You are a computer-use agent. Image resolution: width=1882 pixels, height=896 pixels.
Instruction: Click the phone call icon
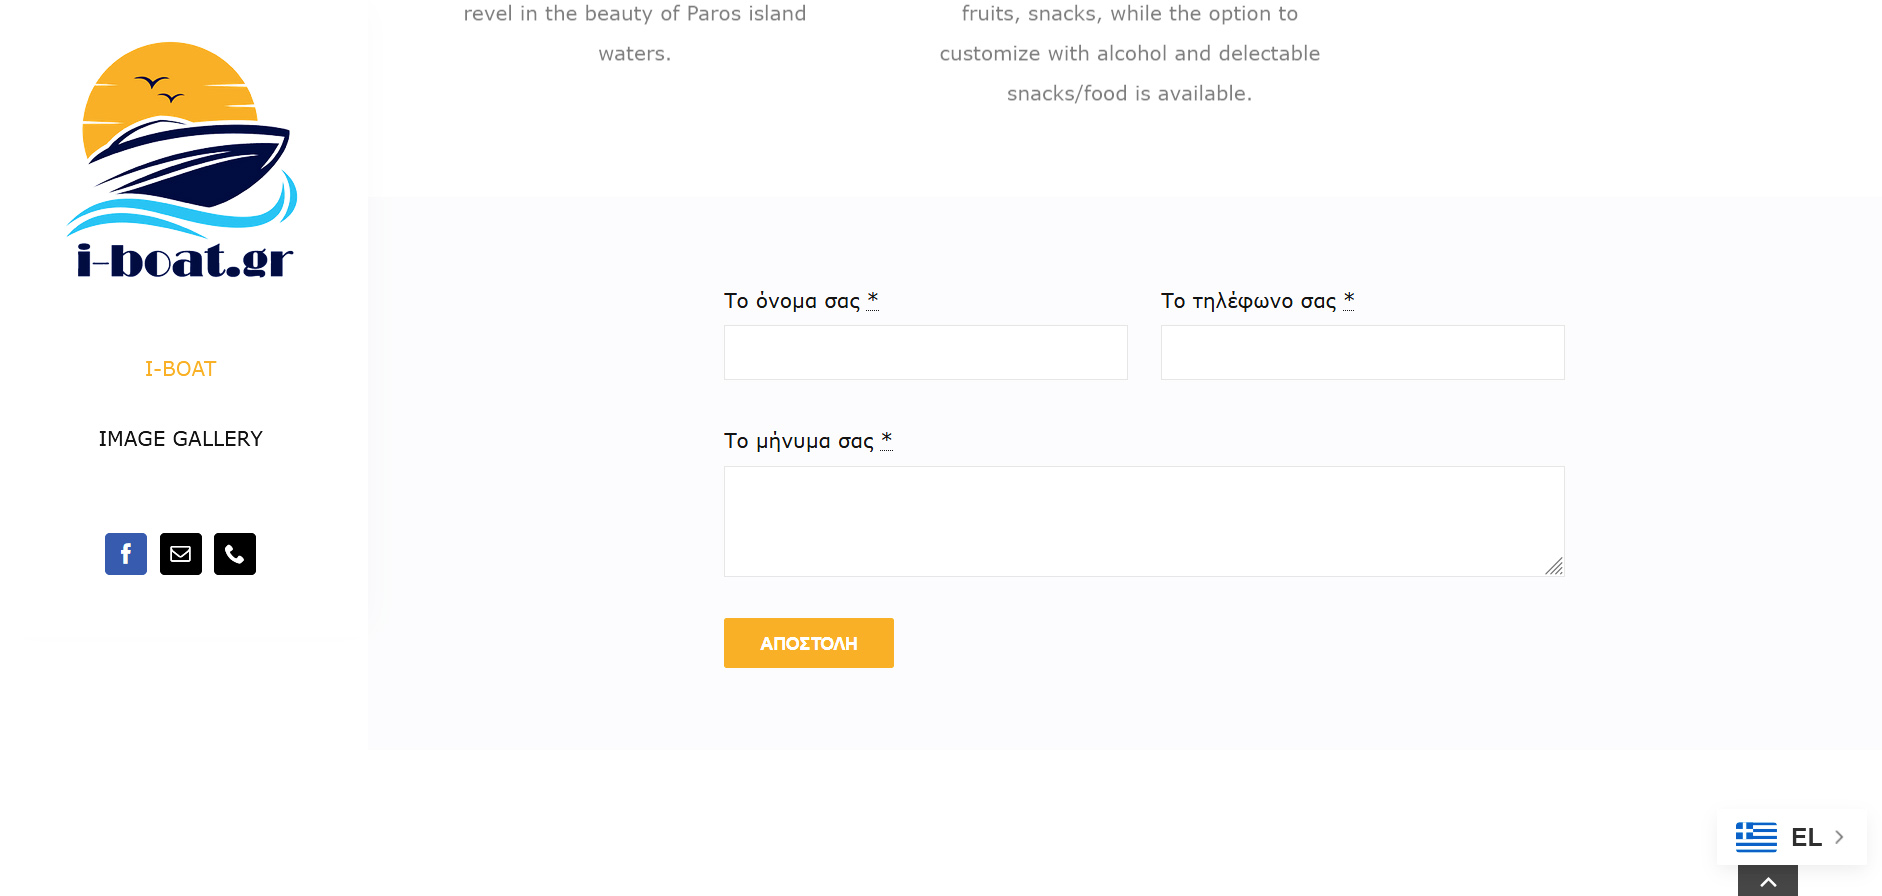point(235,554)
